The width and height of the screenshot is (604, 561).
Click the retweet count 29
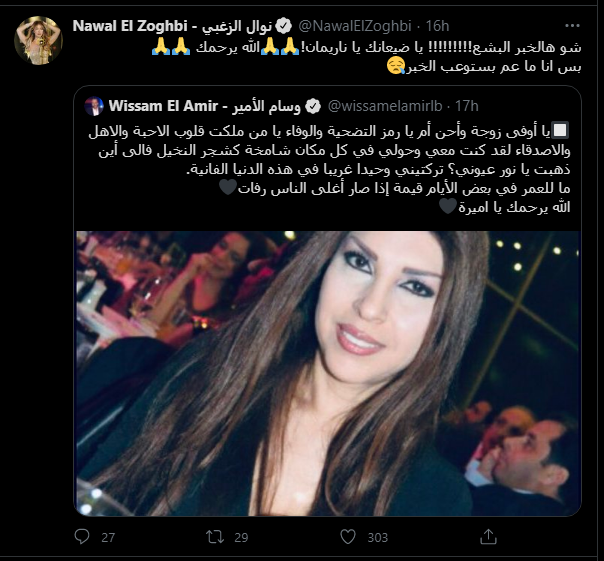pyautogui.click(x=241, y=537)
